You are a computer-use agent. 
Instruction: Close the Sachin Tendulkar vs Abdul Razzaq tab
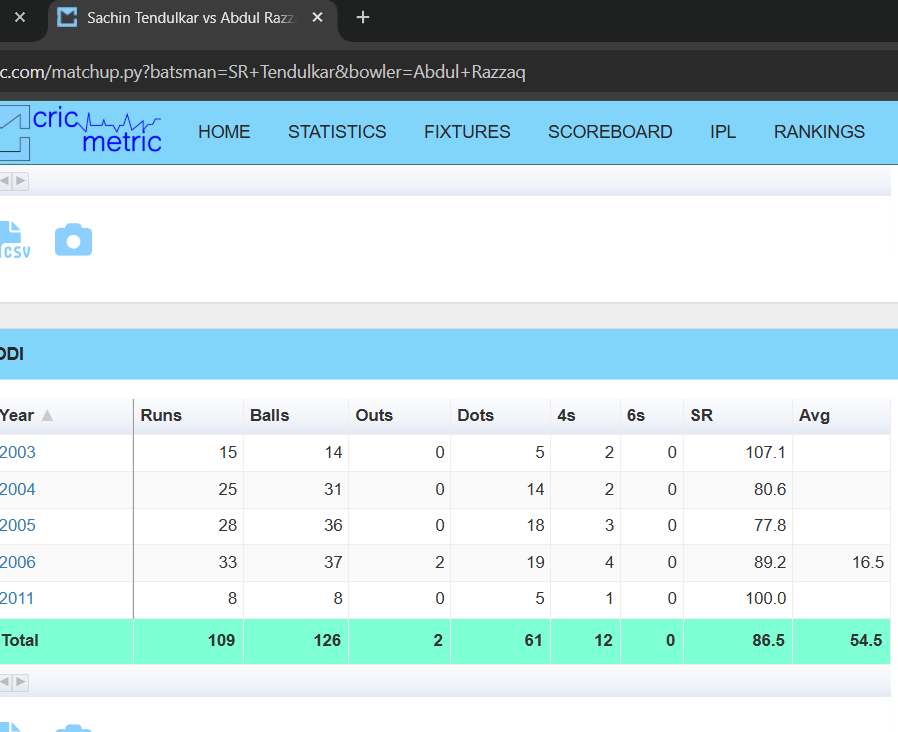317,18
